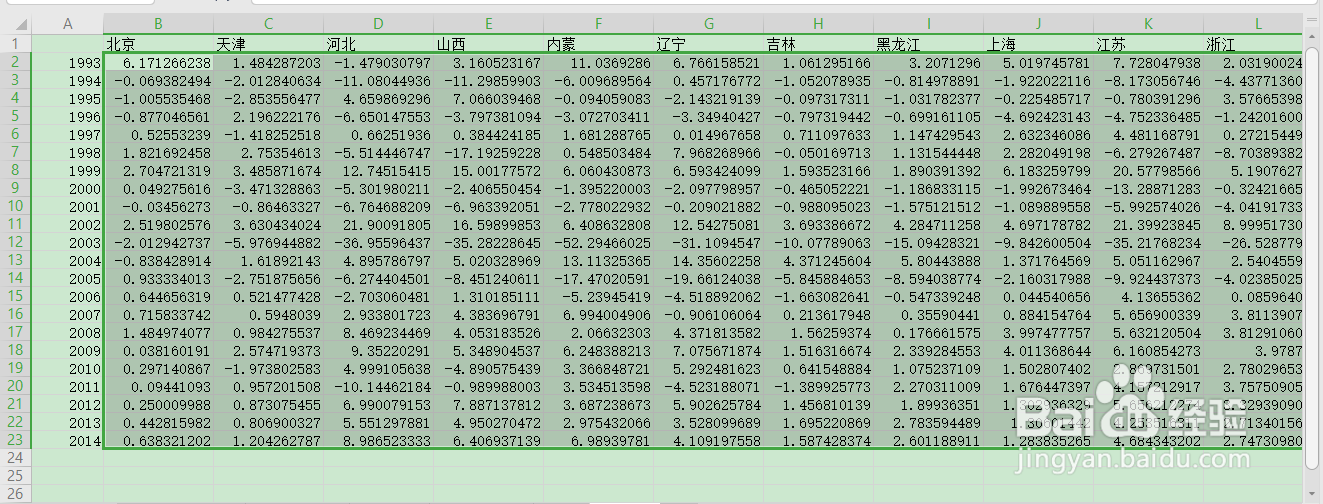Click cell with value -15.09428321
The height and width of the screenshot is (504, 1323).
tap(928, 242)
